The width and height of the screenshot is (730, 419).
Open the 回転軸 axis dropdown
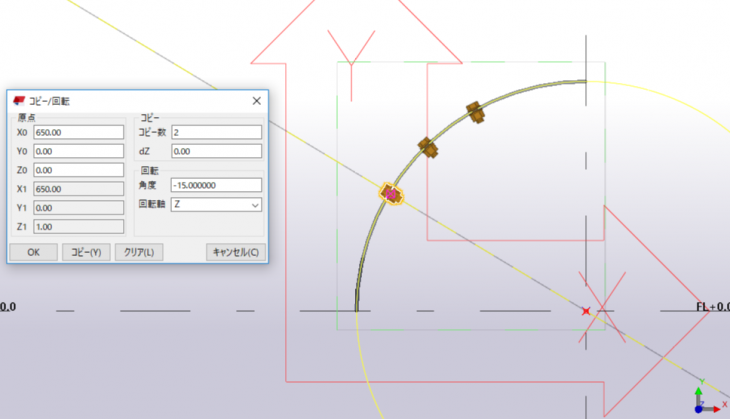pos(215,204)
